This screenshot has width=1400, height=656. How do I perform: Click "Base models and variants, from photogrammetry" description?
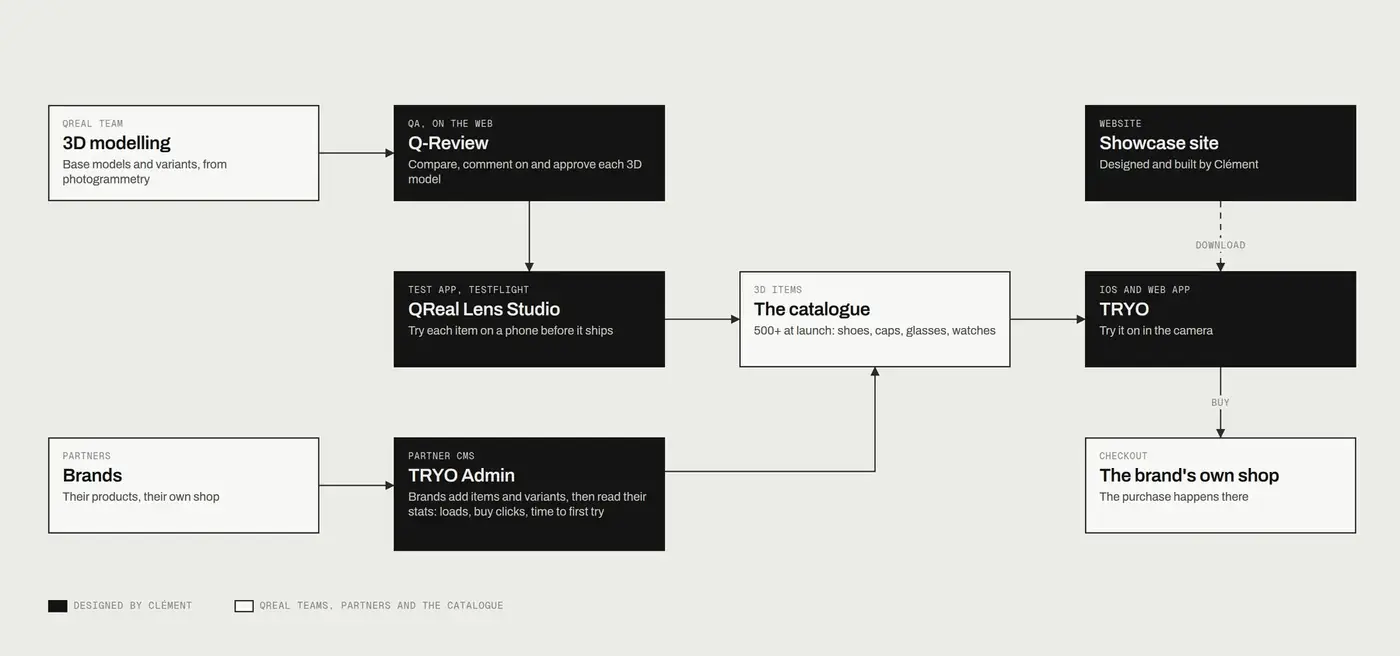tap(145, 172)
